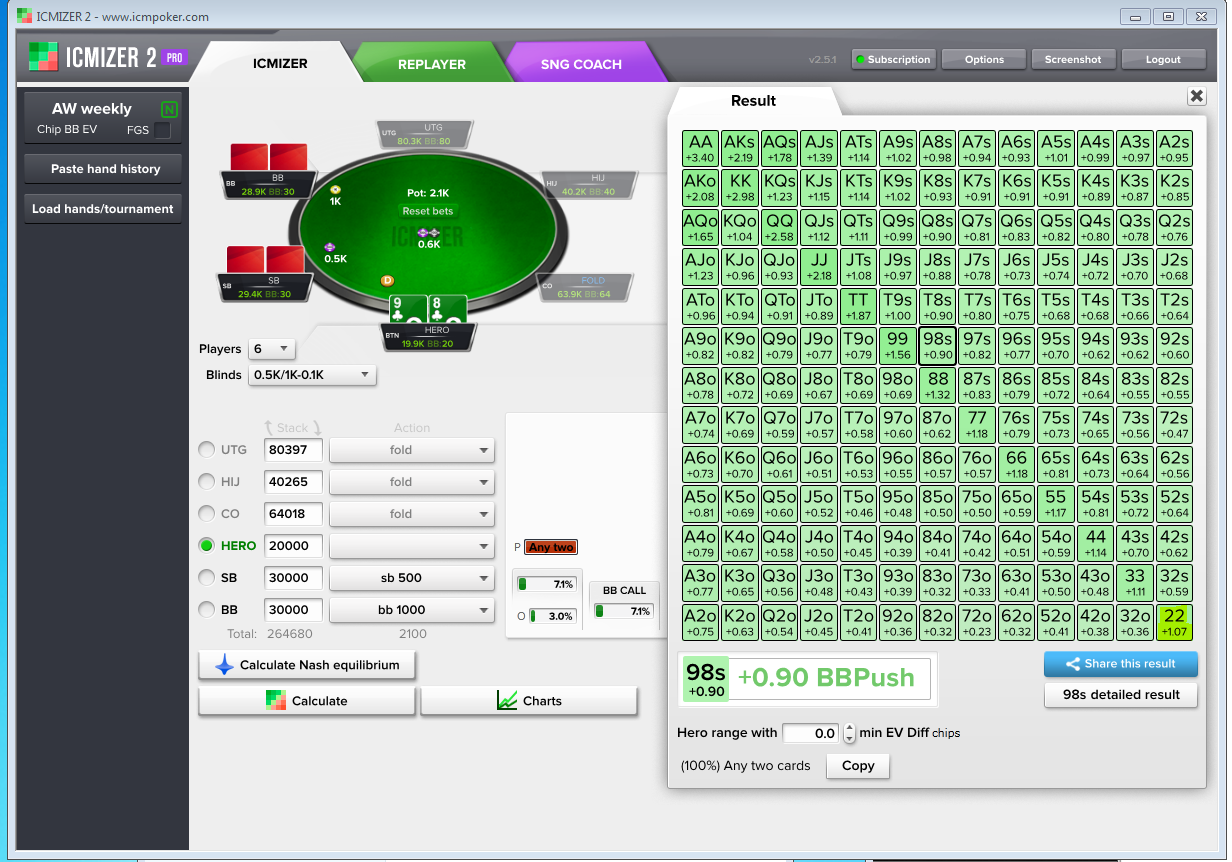The image size is (1232, 862).
Task: Click the green N icon on AW weekly
Action: pyautogui.click(x=169, y=109)
